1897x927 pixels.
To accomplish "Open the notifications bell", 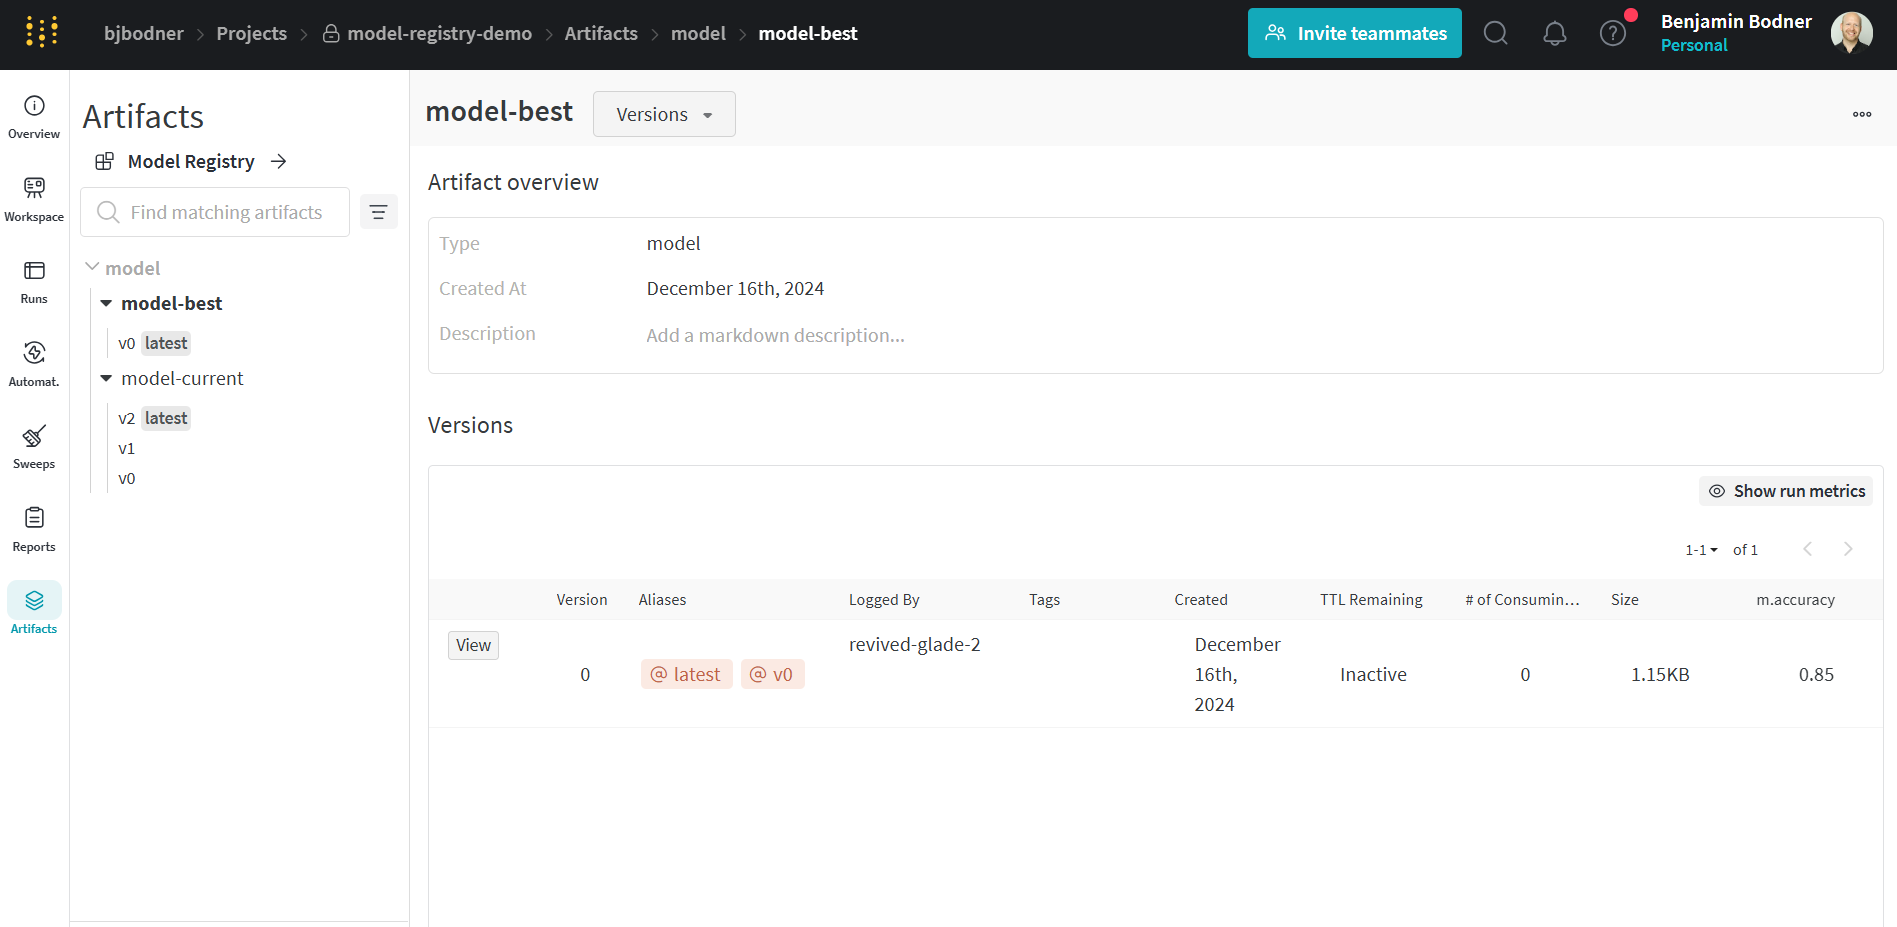I will pyautogui.click(x=1554, y=33).
